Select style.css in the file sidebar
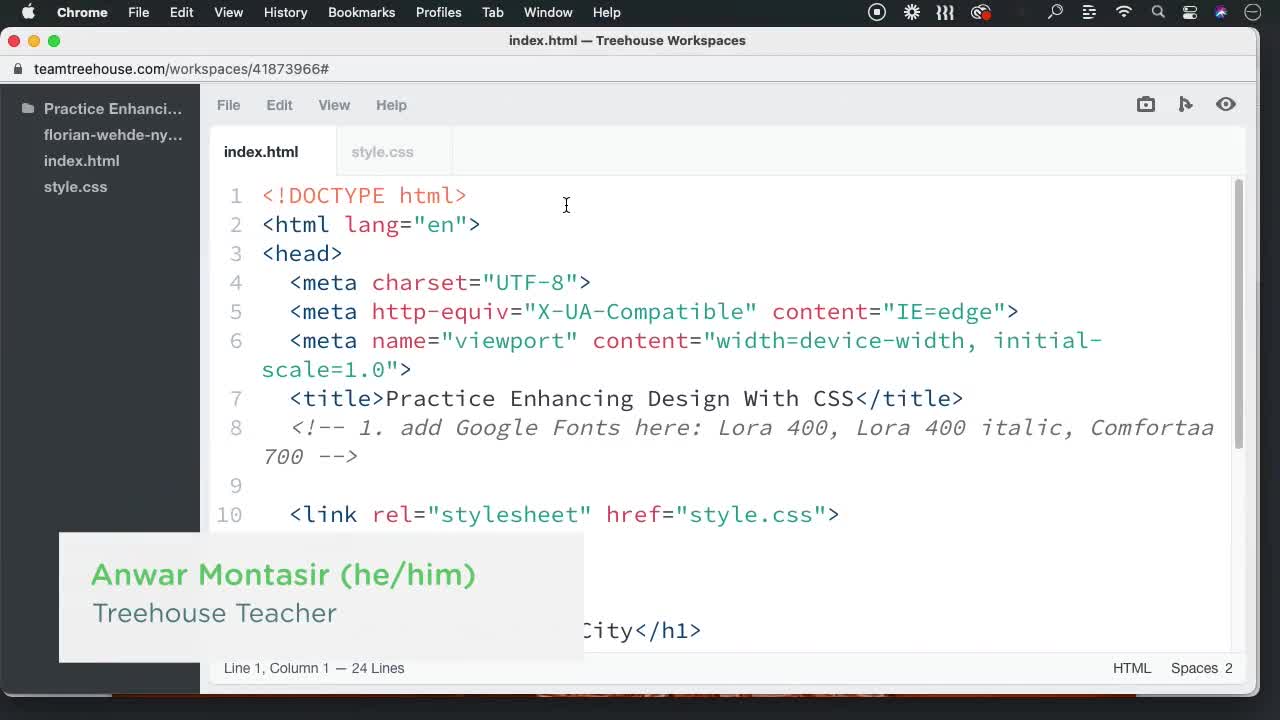Viewport: 1280px width, 720px height. coord(75,186)
